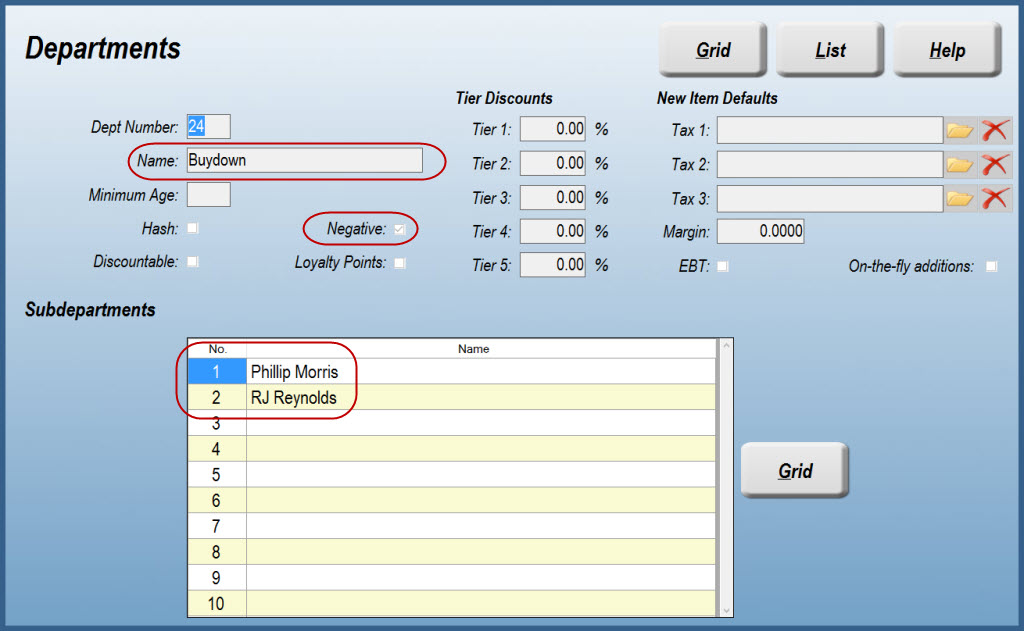The height and width of the screenshot is (631, 1024).
Task: Clear Tax 3 with red X
Action: click(995, 199)
